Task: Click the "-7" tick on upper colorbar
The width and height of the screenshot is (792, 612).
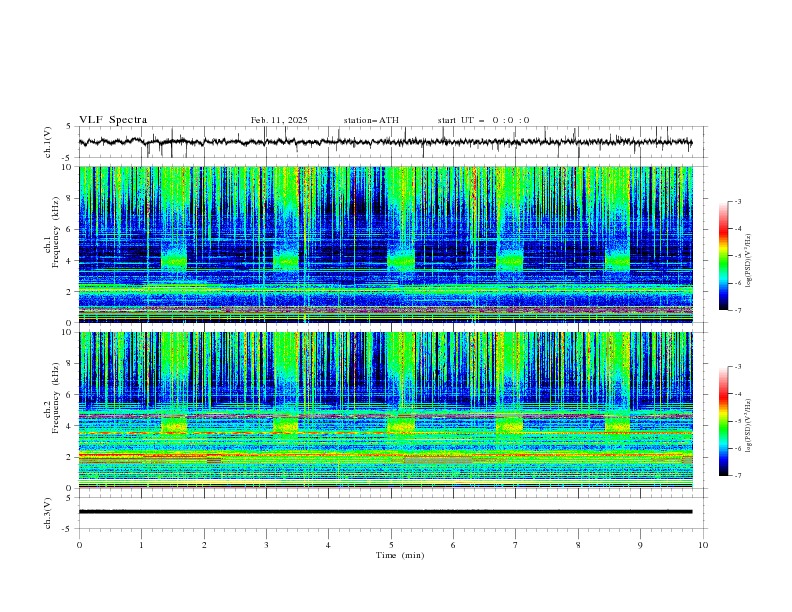Action: click(x=738, y=310)
